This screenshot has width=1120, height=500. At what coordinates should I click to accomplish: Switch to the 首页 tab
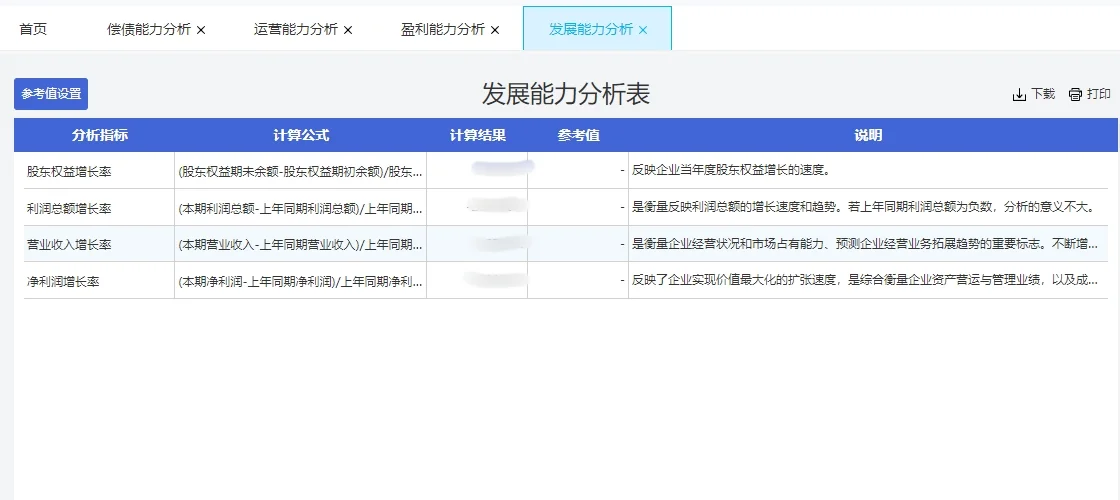click(33, 29)
